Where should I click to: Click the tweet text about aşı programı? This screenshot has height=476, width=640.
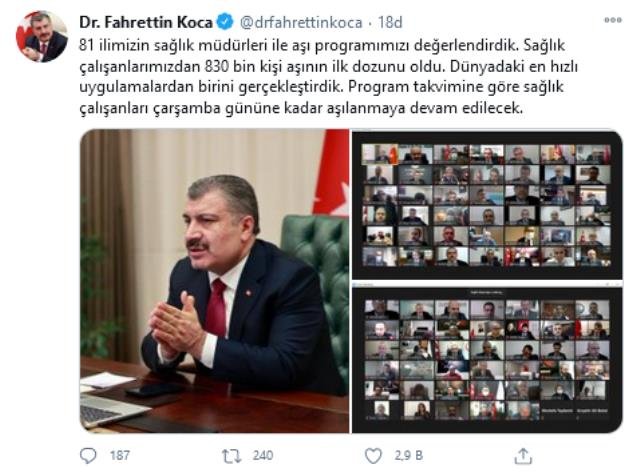point(329,76)
